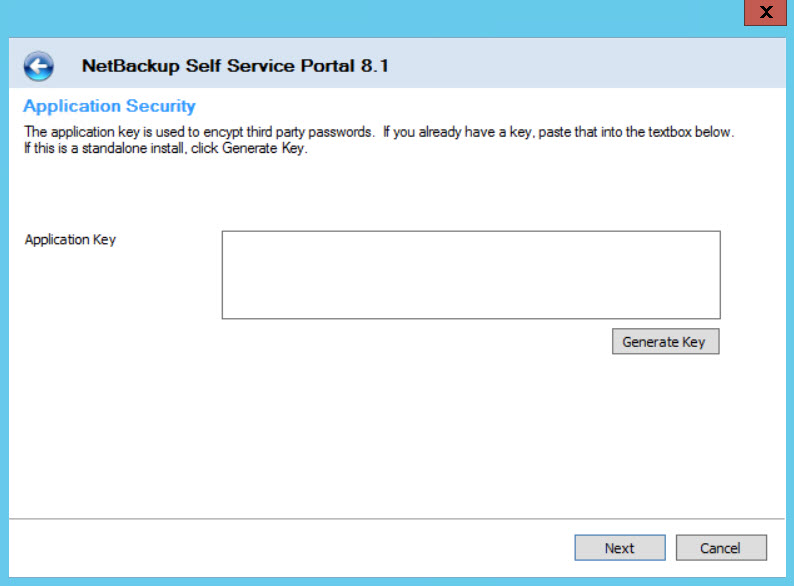Click the words "Generate Key" in the instructions
Screen dimensions: 794x586
264,148
